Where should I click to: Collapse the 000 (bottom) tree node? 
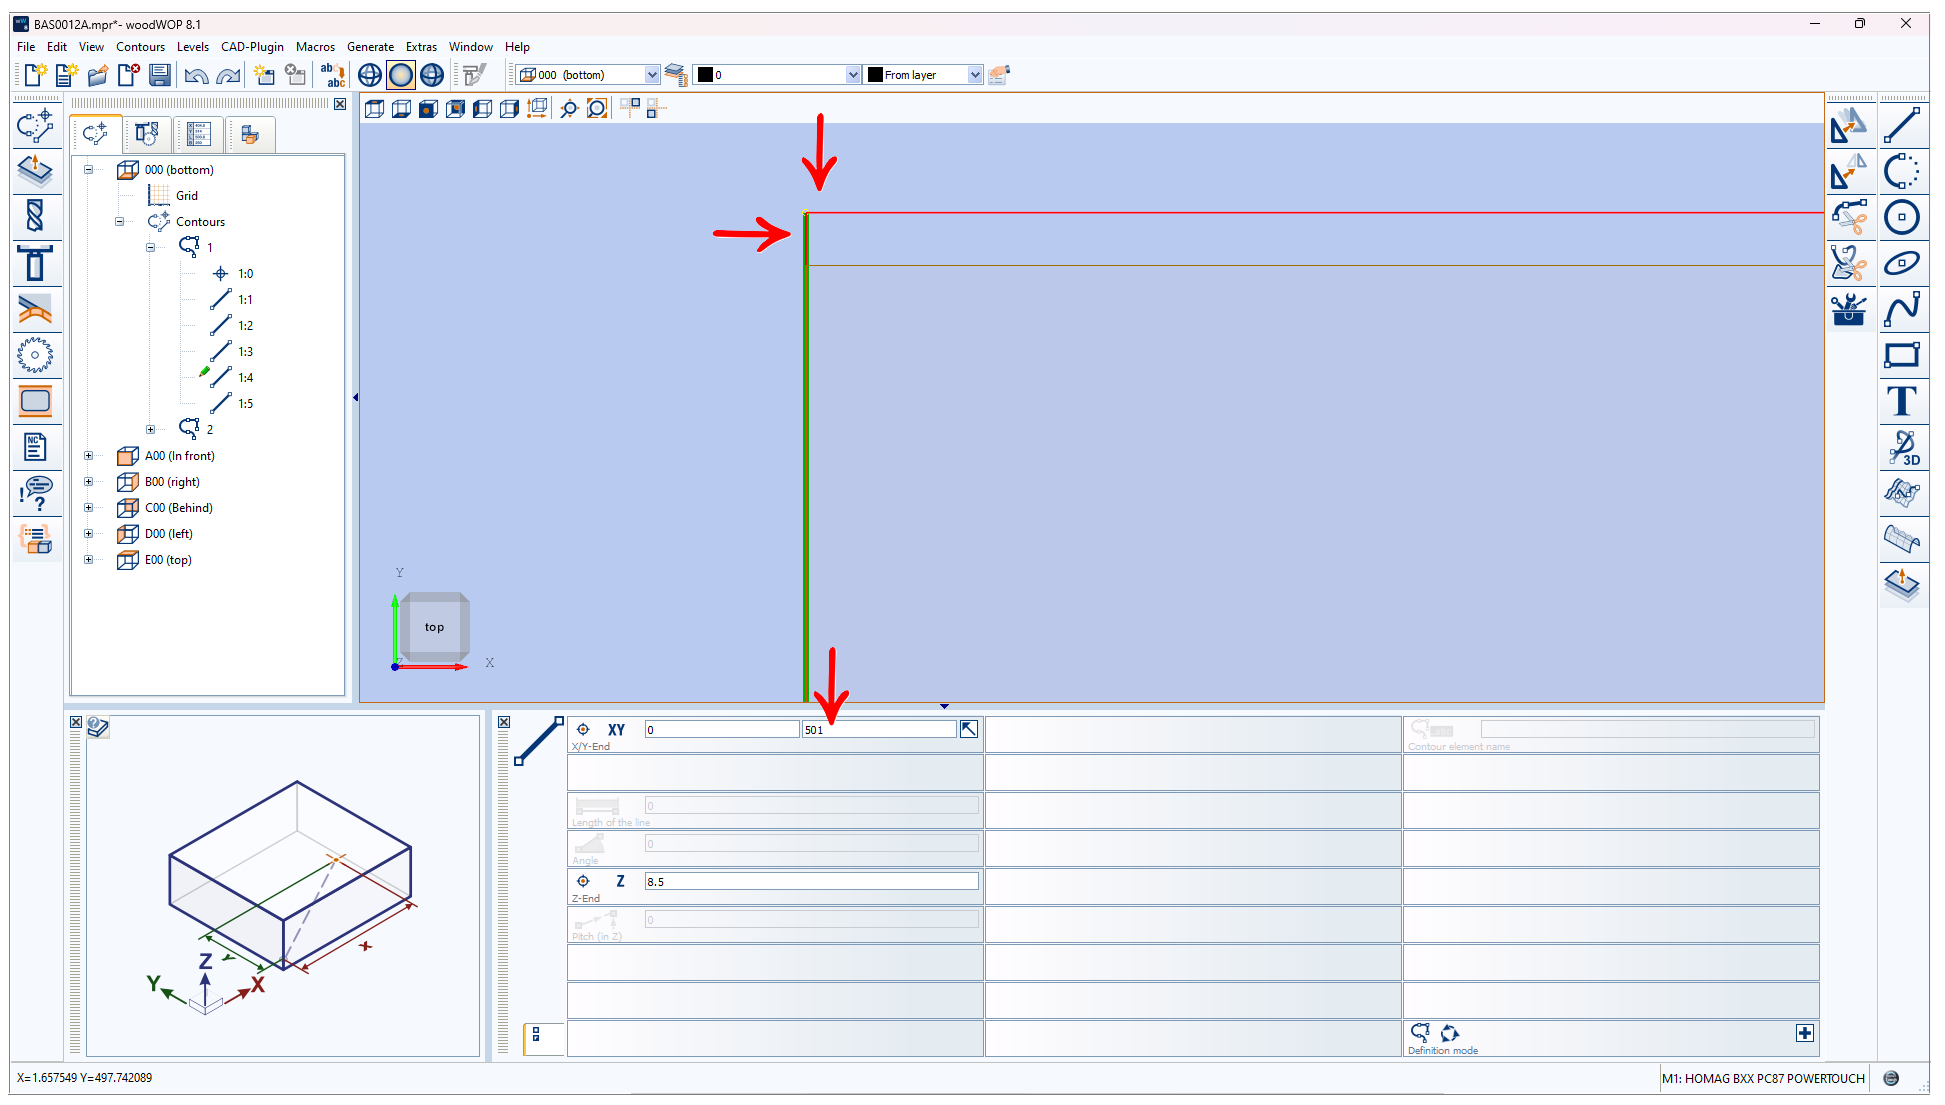point(88,170)
